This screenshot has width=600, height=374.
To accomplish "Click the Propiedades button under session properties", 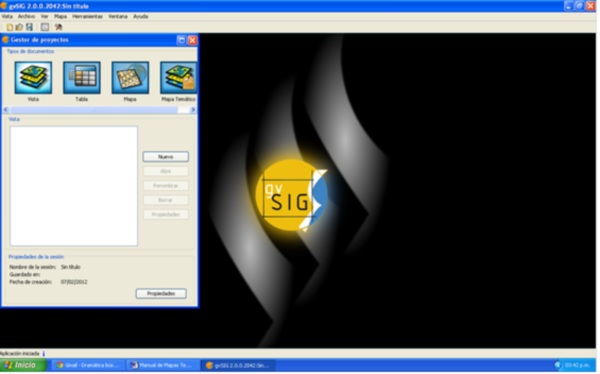I will point(161,294).
